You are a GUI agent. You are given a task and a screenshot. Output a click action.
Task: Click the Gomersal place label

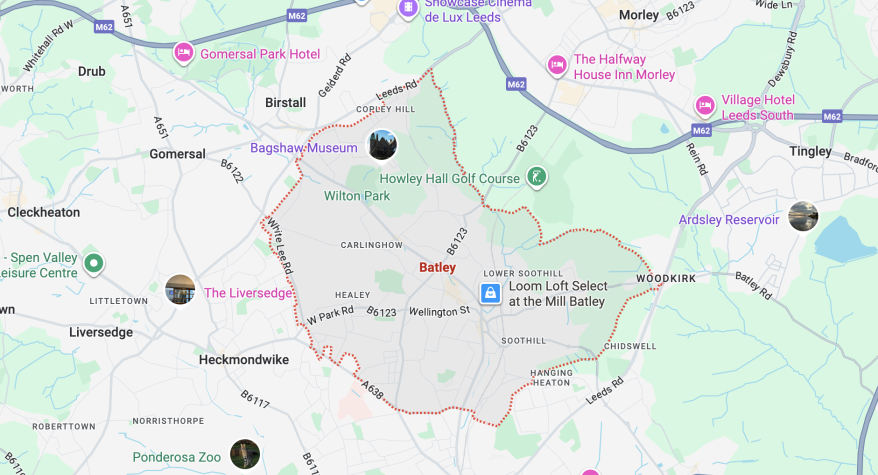[x=178, y=154]
